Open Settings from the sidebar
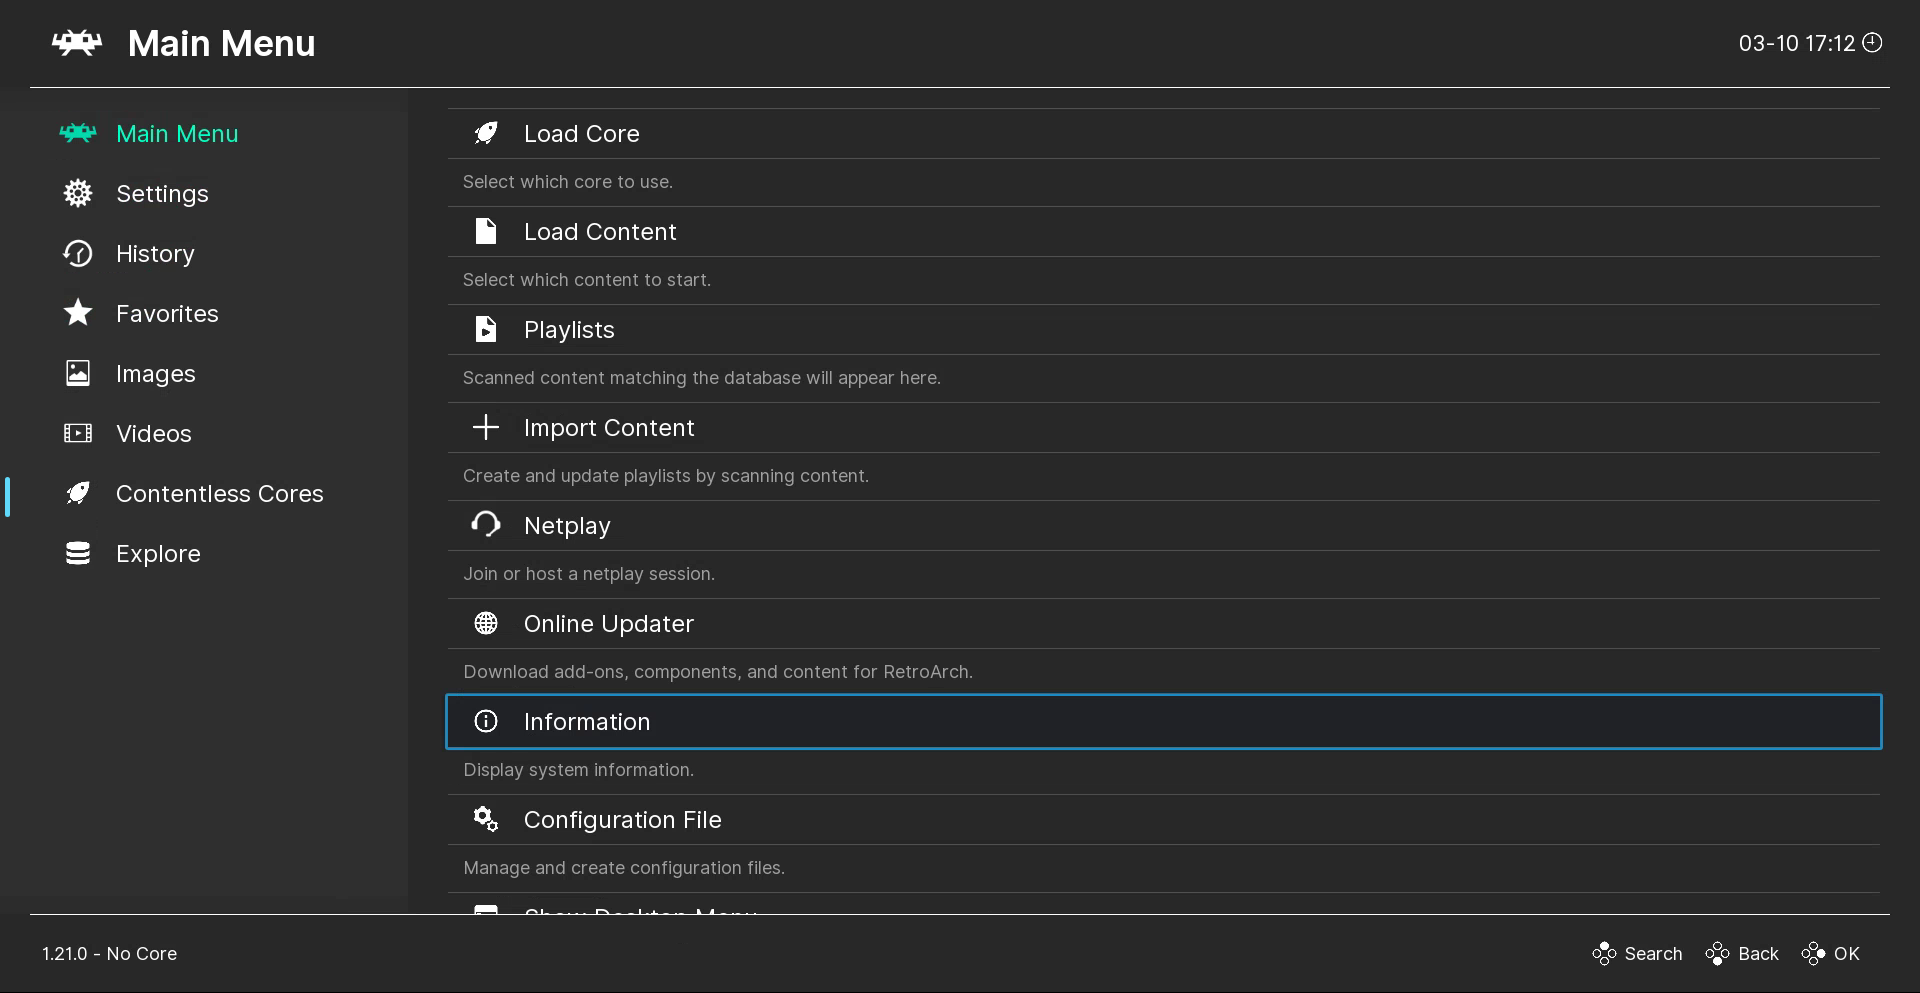Viewport: 1920px width, 993px height. click(x=162, y=194)
